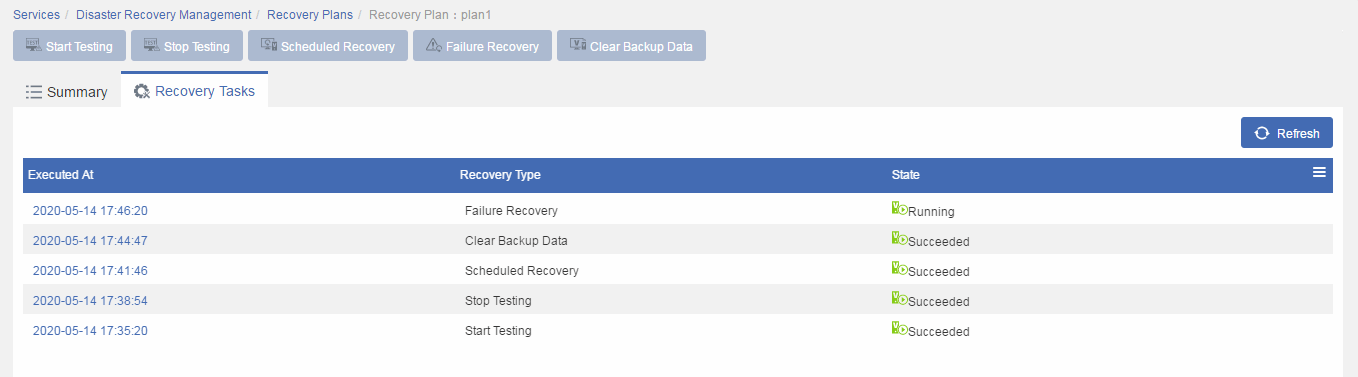
Task: Open the table column menu icon
Action: 1319,173
